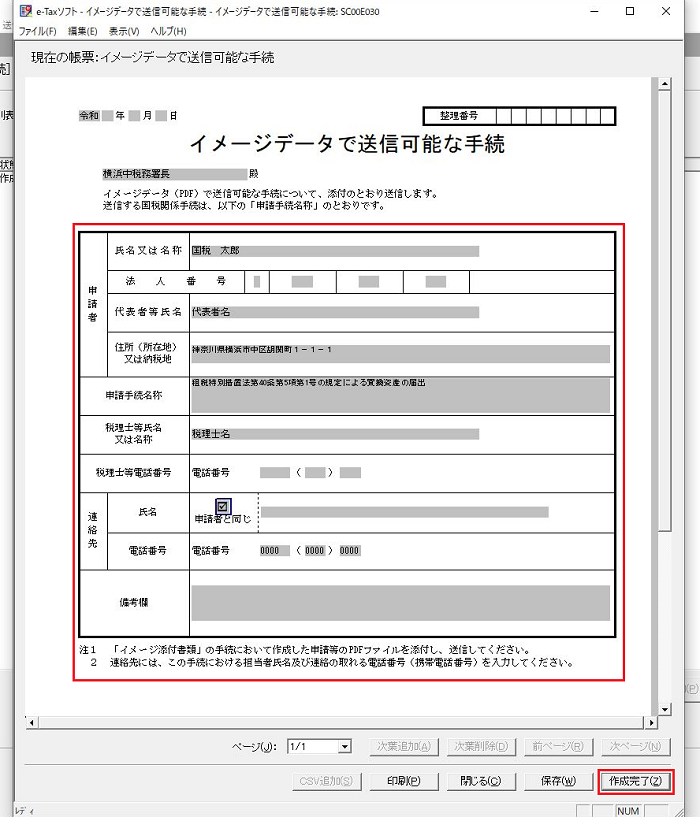Open the 編集(E) menu
This screenshot has height=817, width=700.
click(x=82, y=31)
